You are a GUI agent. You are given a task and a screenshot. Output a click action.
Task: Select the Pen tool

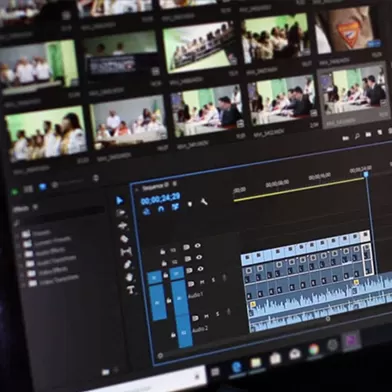(x=128, y=265)
